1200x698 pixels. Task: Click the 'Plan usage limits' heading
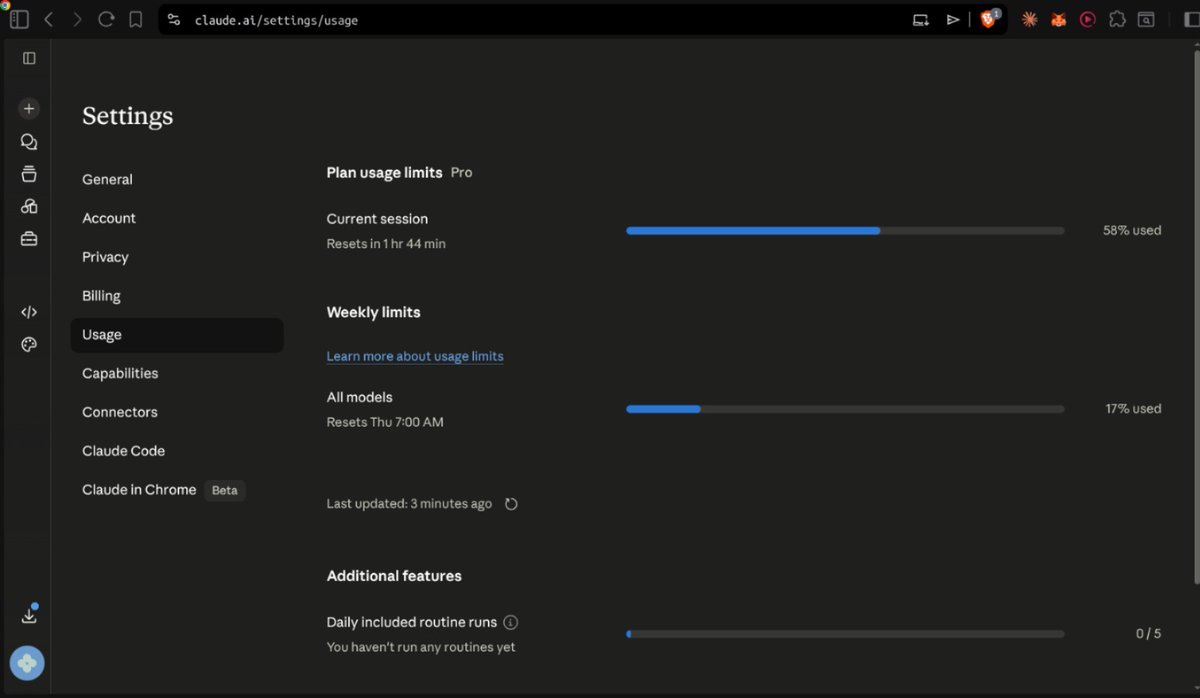point(384,172)
